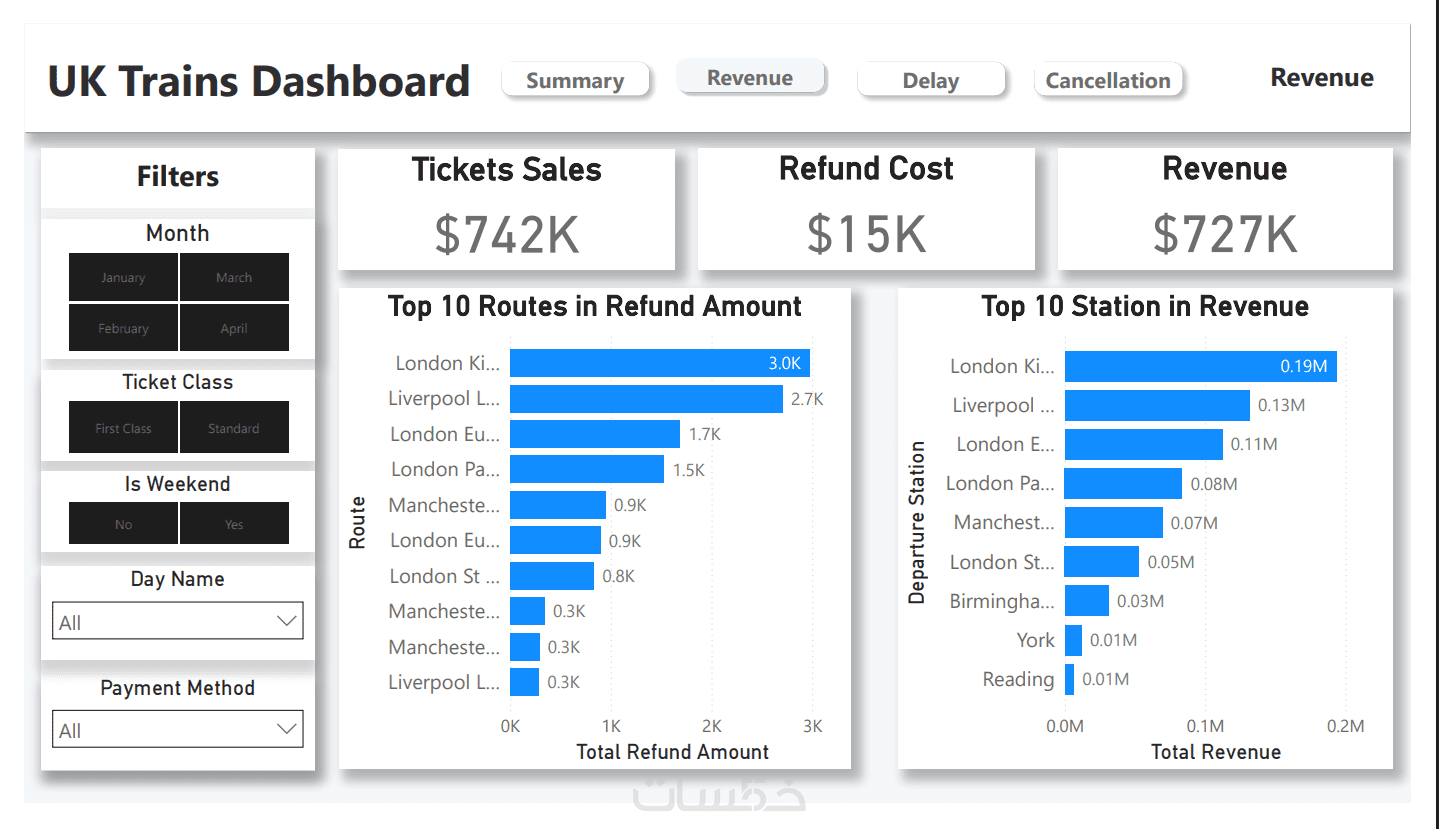Filter by Standard ticket class

[234, 427]
